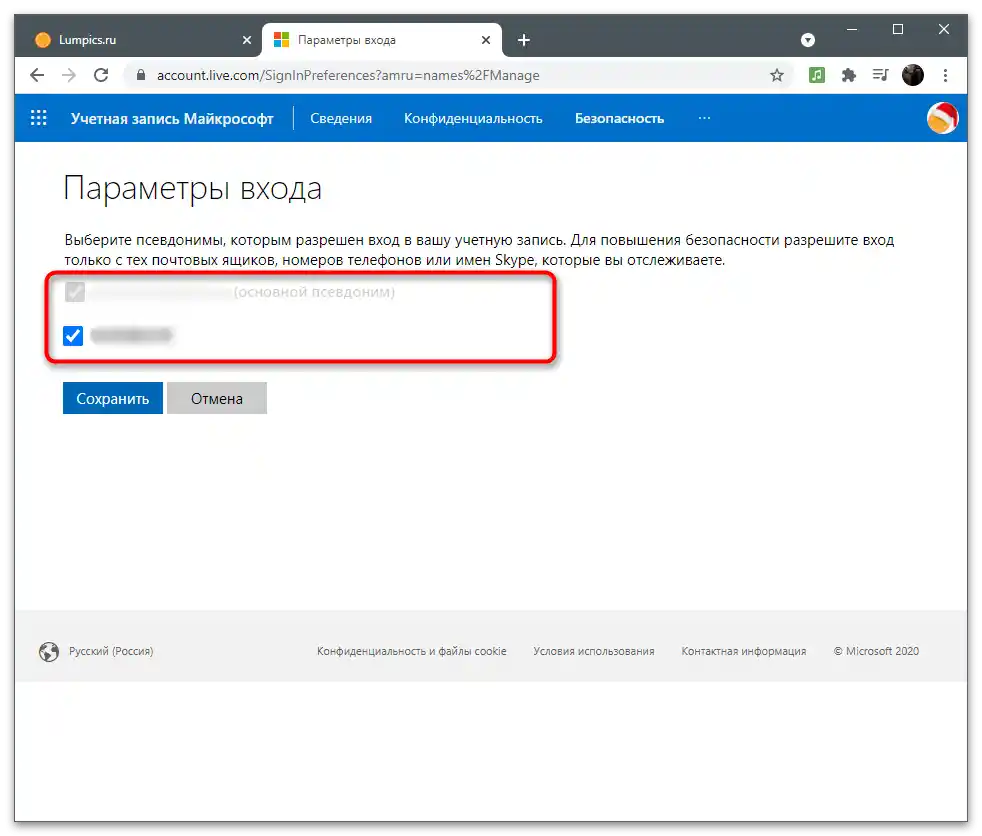
Task: Toggle the disabled primary alias checkbox
Action: pyautogui.click(x=75, y=292)
